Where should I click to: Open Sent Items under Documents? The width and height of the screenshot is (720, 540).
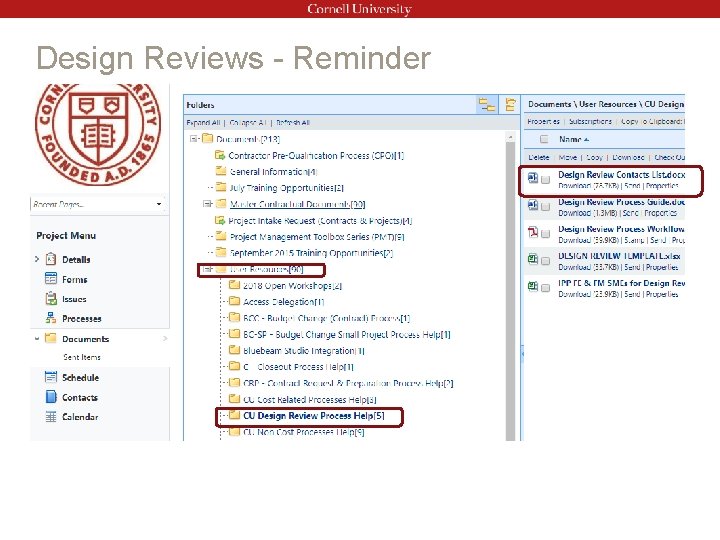pos(82,357)
